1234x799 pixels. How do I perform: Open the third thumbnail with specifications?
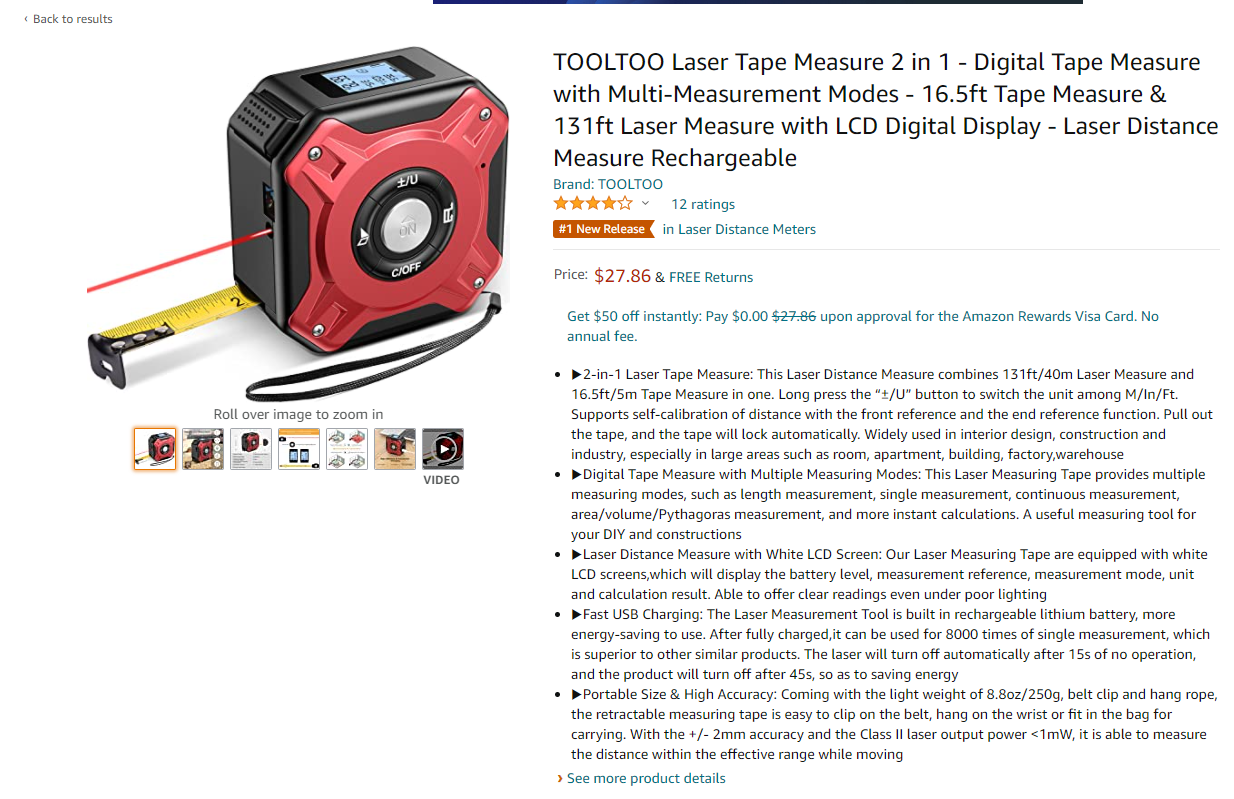click(251, 449)
